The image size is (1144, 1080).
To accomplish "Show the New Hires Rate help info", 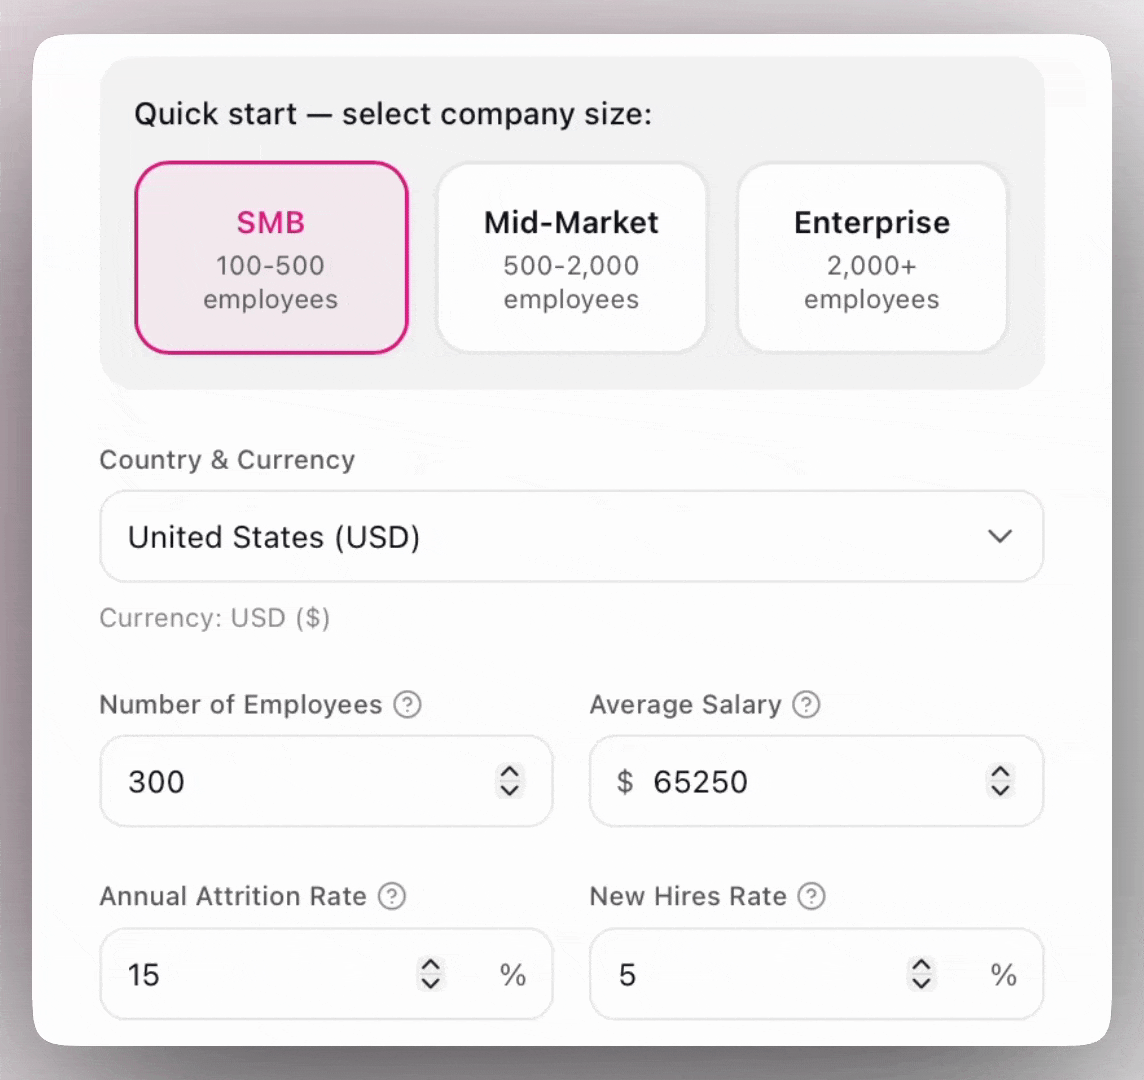I will 812,896.
